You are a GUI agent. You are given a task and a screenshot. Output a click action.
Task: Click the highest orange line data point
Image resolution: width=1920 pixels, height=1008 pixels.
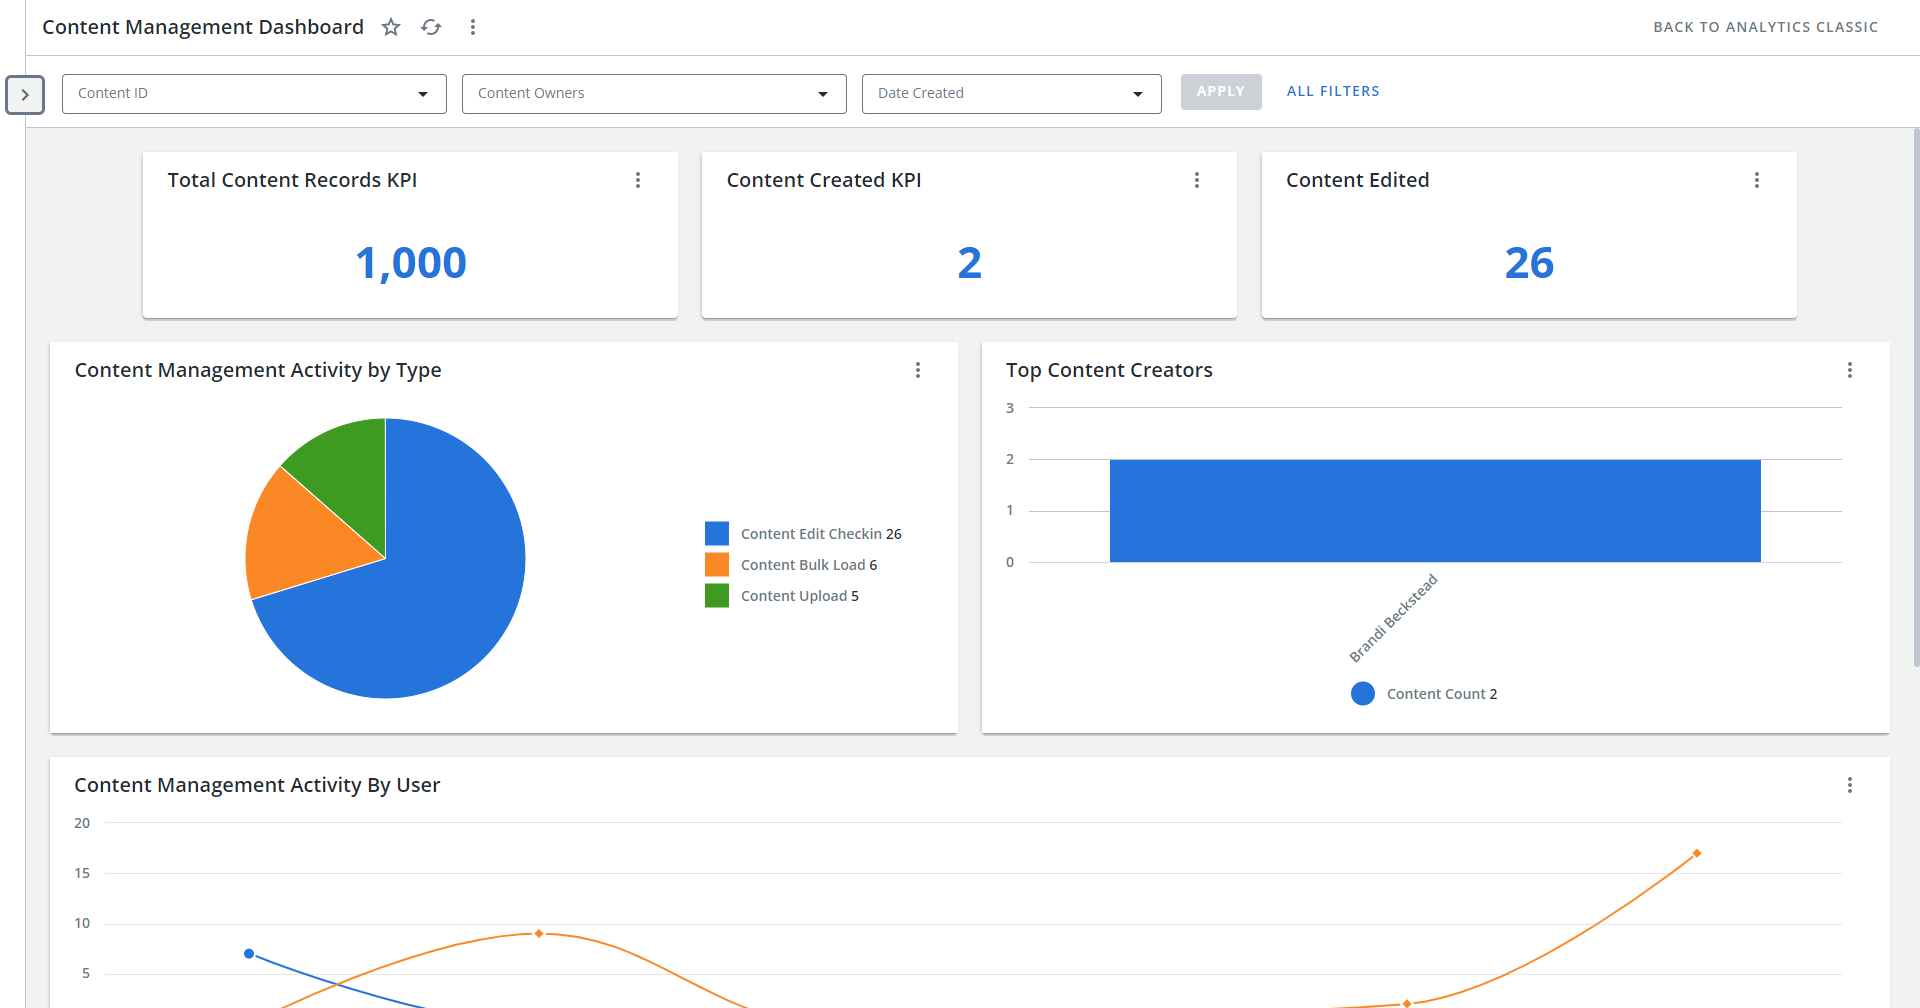(1697, 853)
